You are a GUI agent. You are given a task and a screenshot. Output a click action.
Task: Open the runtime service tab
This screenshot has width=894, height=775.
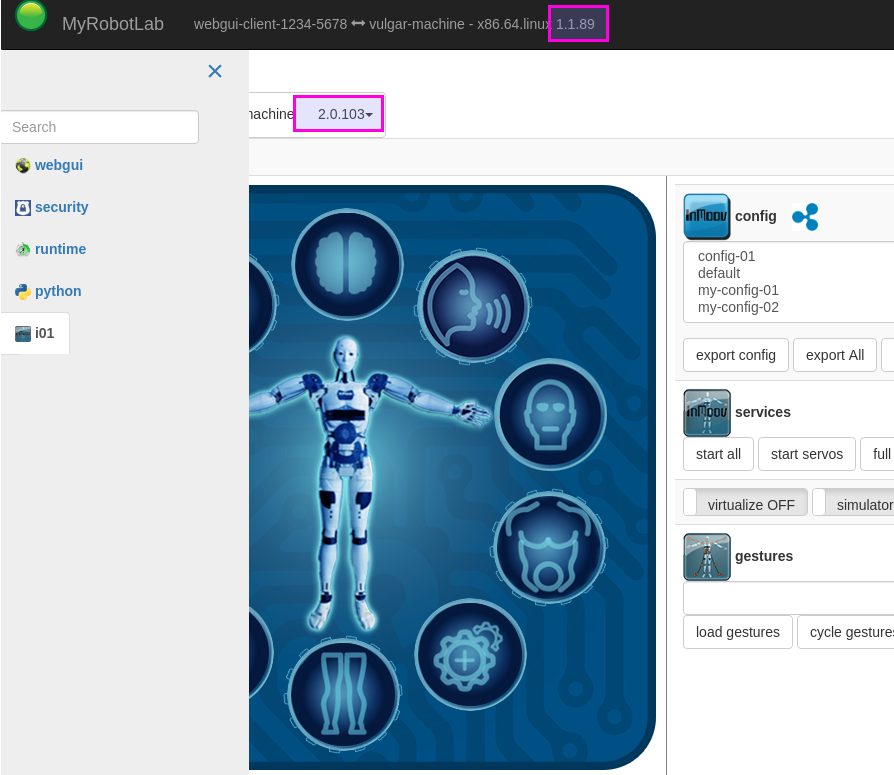click(x=60, y=249)
